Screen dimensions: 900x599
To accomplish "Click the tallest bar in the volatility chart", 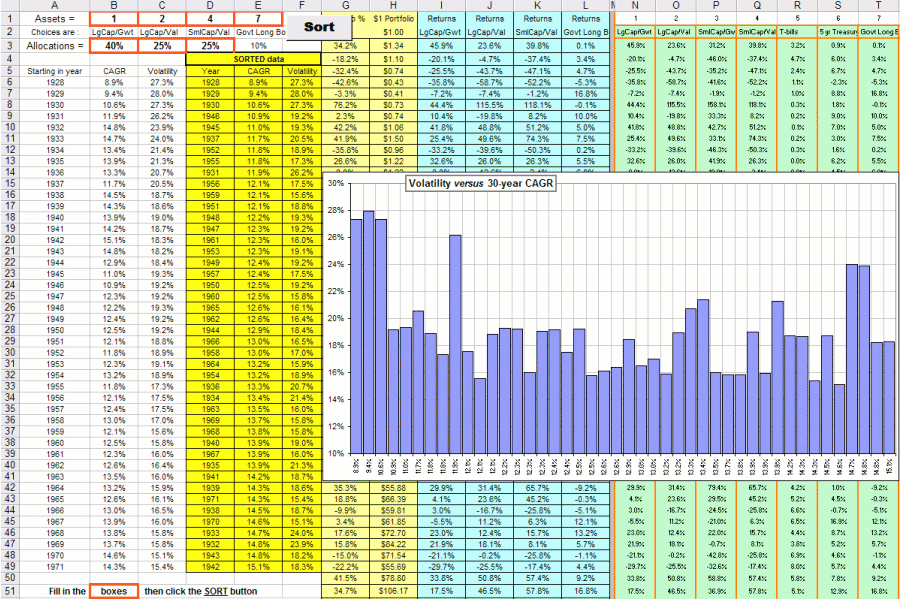I will (x=368, y=332).
